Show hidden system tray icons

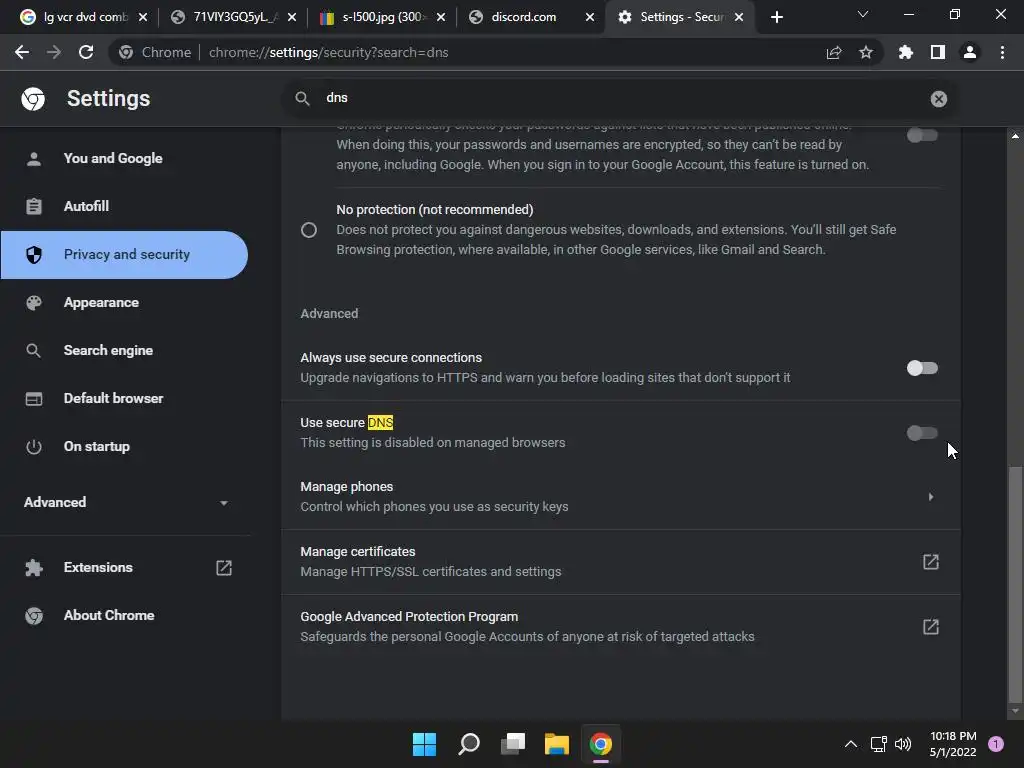pos(850,744)
